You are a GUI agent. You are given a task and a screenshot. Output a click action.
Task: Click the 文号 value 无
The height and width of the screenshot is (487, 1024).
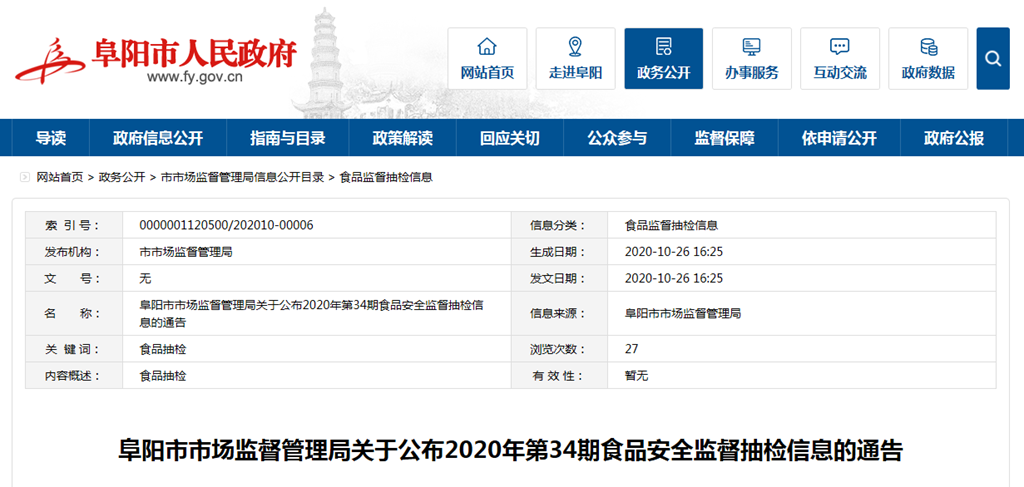coord(145,279)
